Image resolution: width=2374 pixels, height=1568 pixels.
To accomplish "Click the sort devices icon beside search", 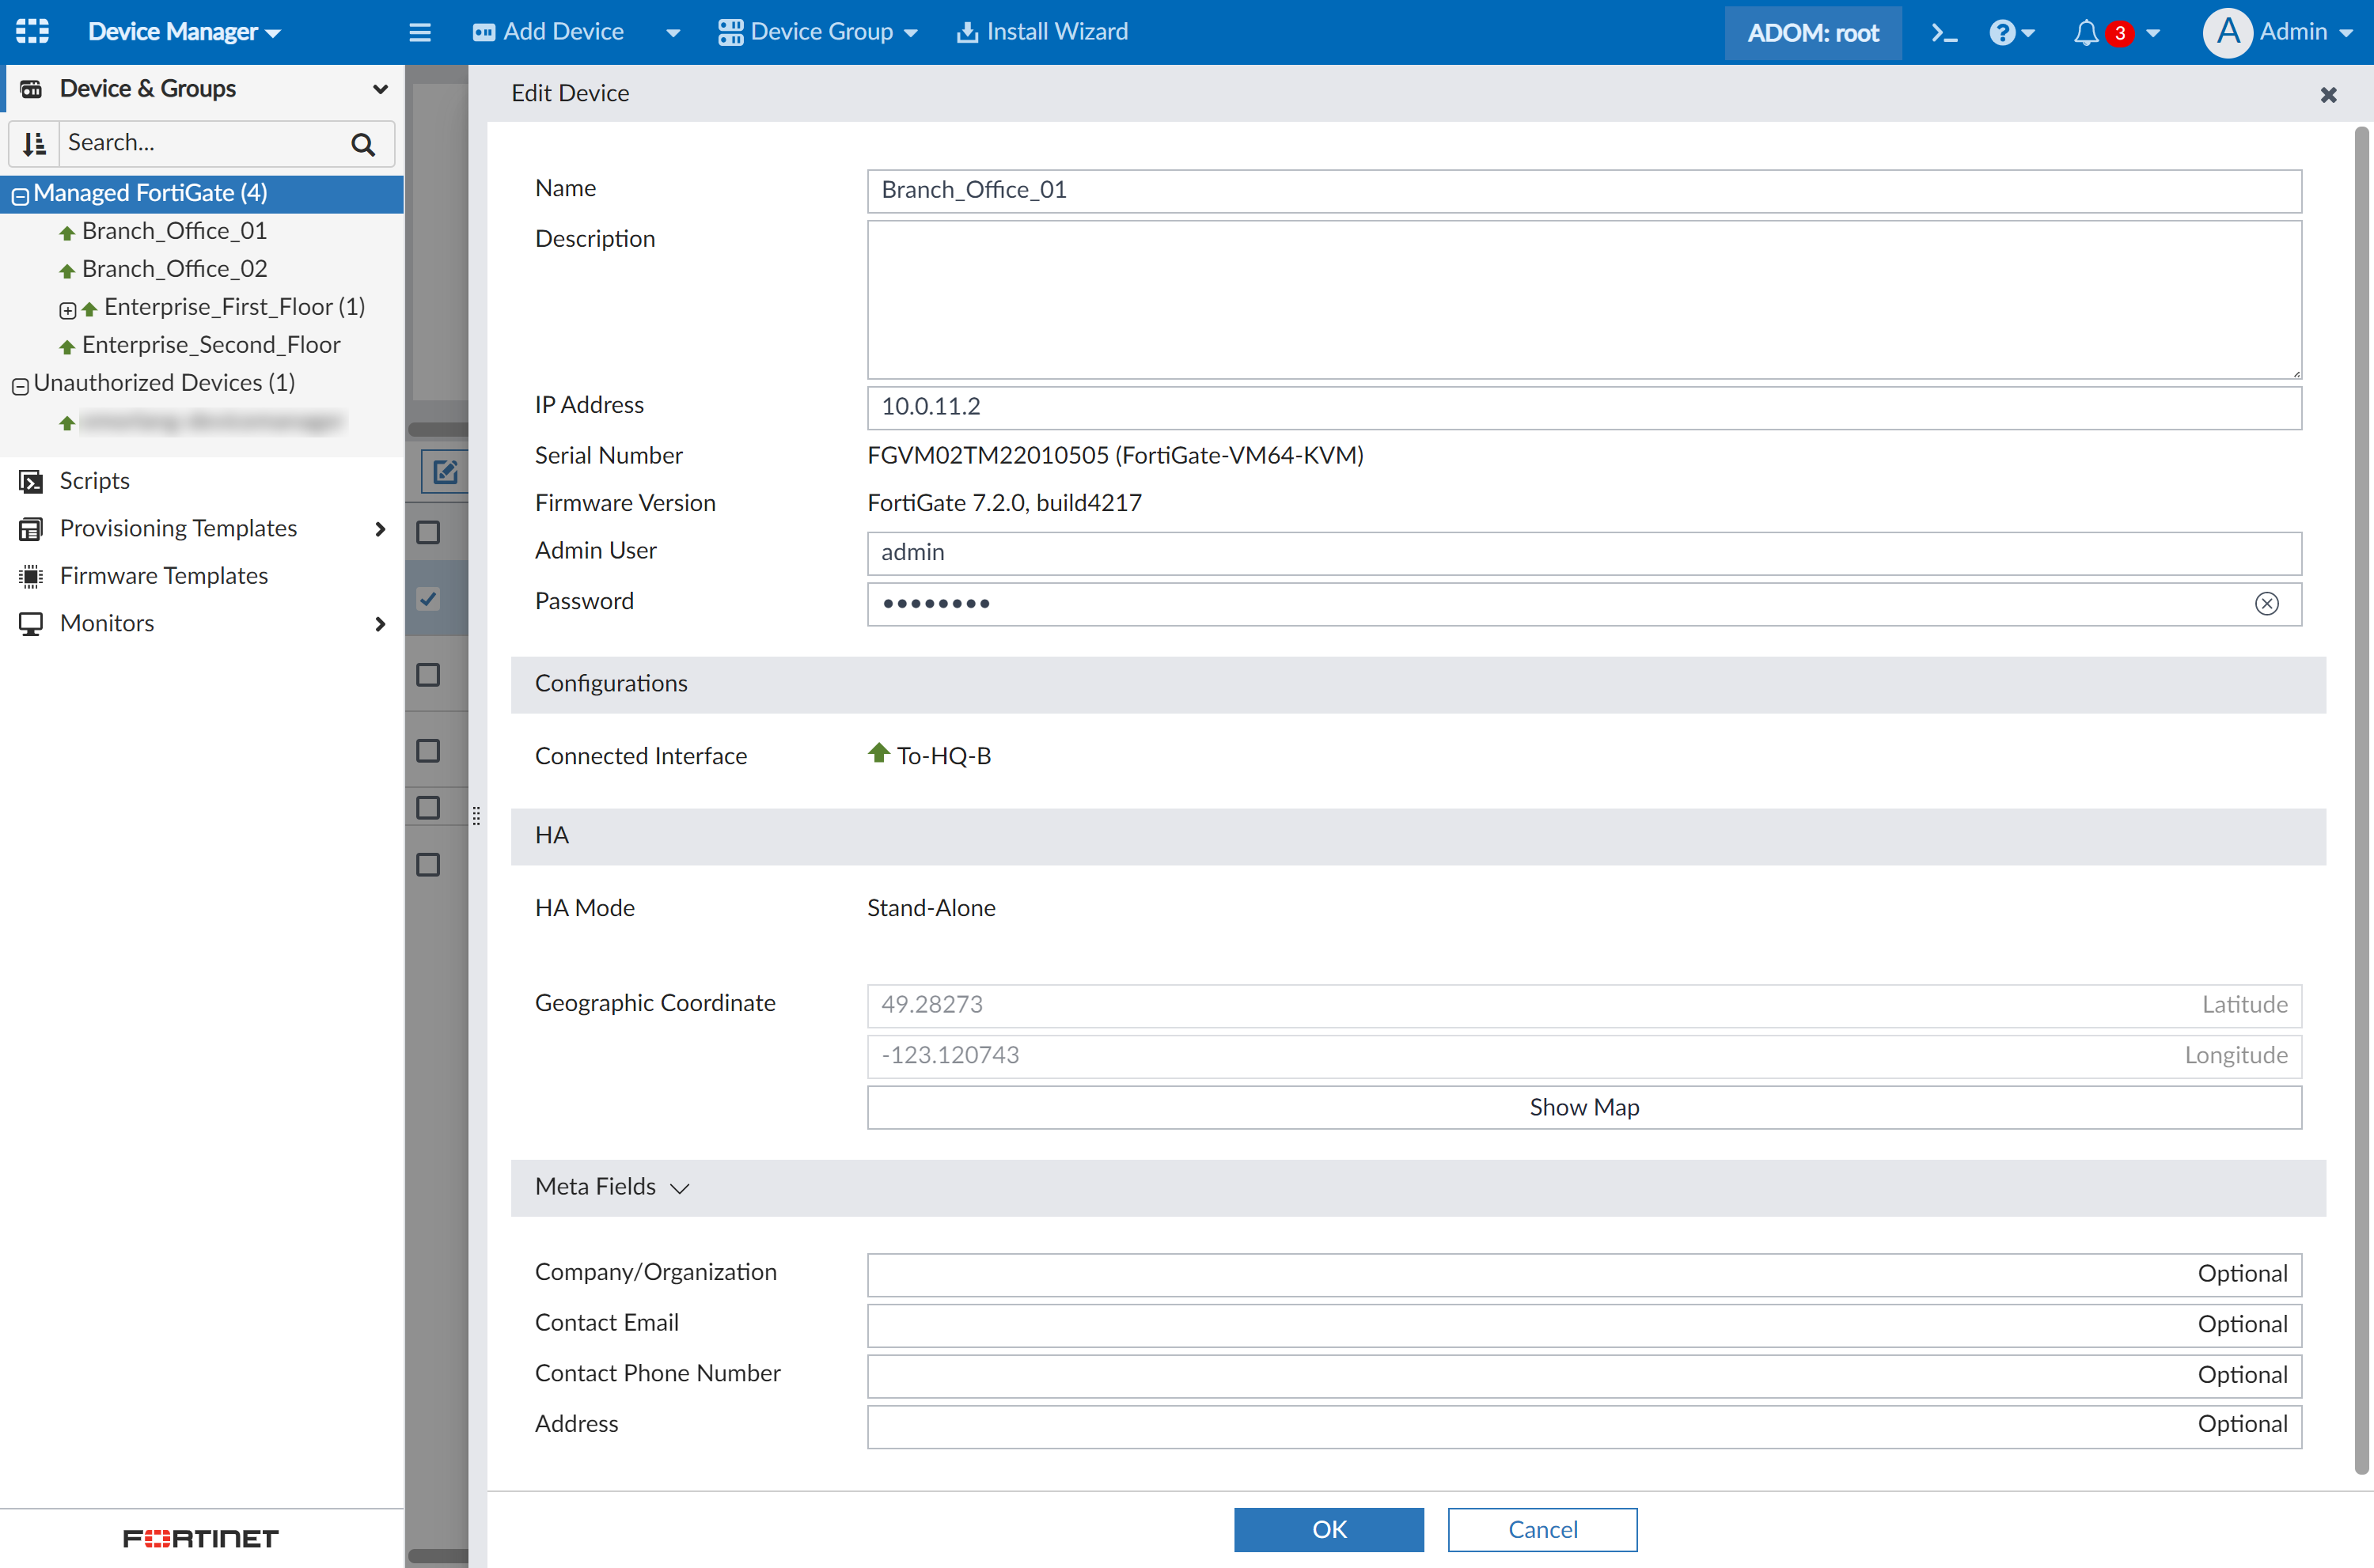I will 34,144.
